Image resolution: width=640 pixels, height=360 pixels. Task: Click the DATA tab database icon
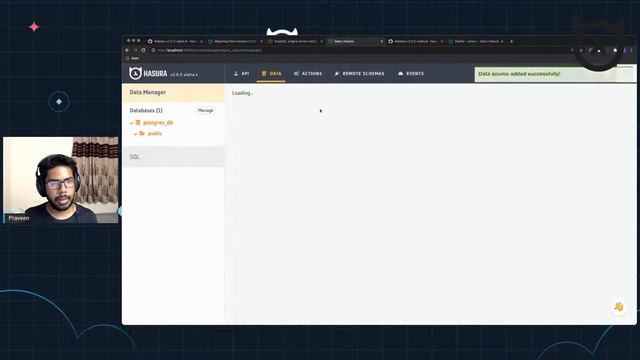264,73
